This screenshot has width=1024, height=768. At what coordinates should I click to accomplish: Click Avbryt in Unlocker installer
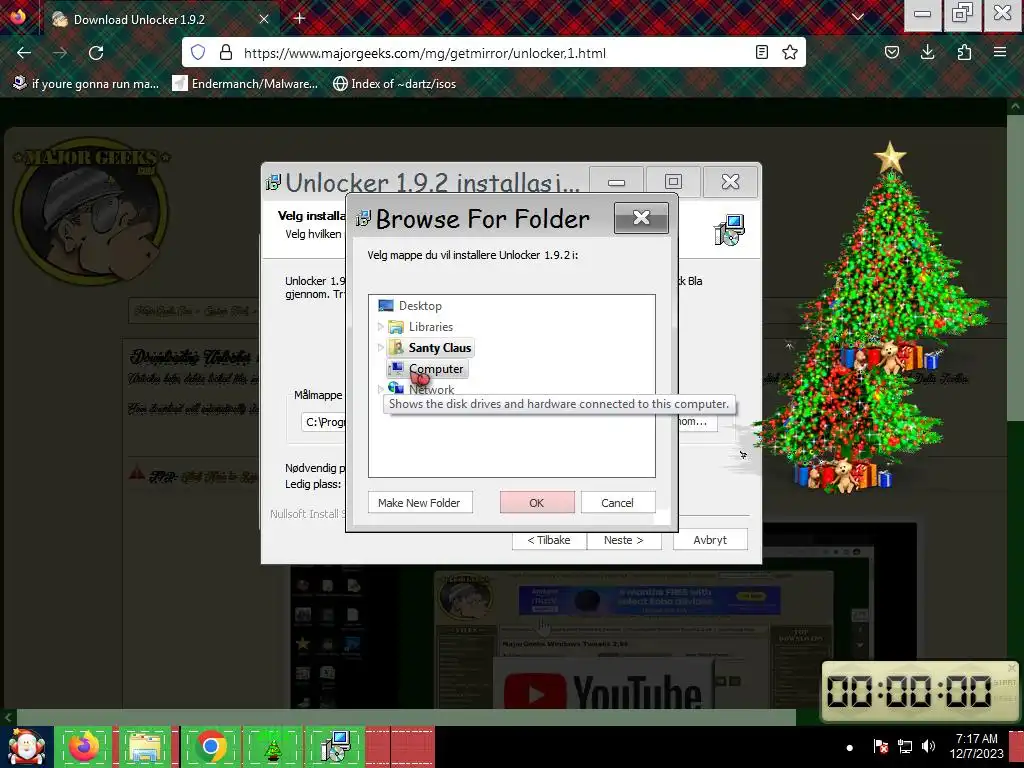[x=710, y=540]
